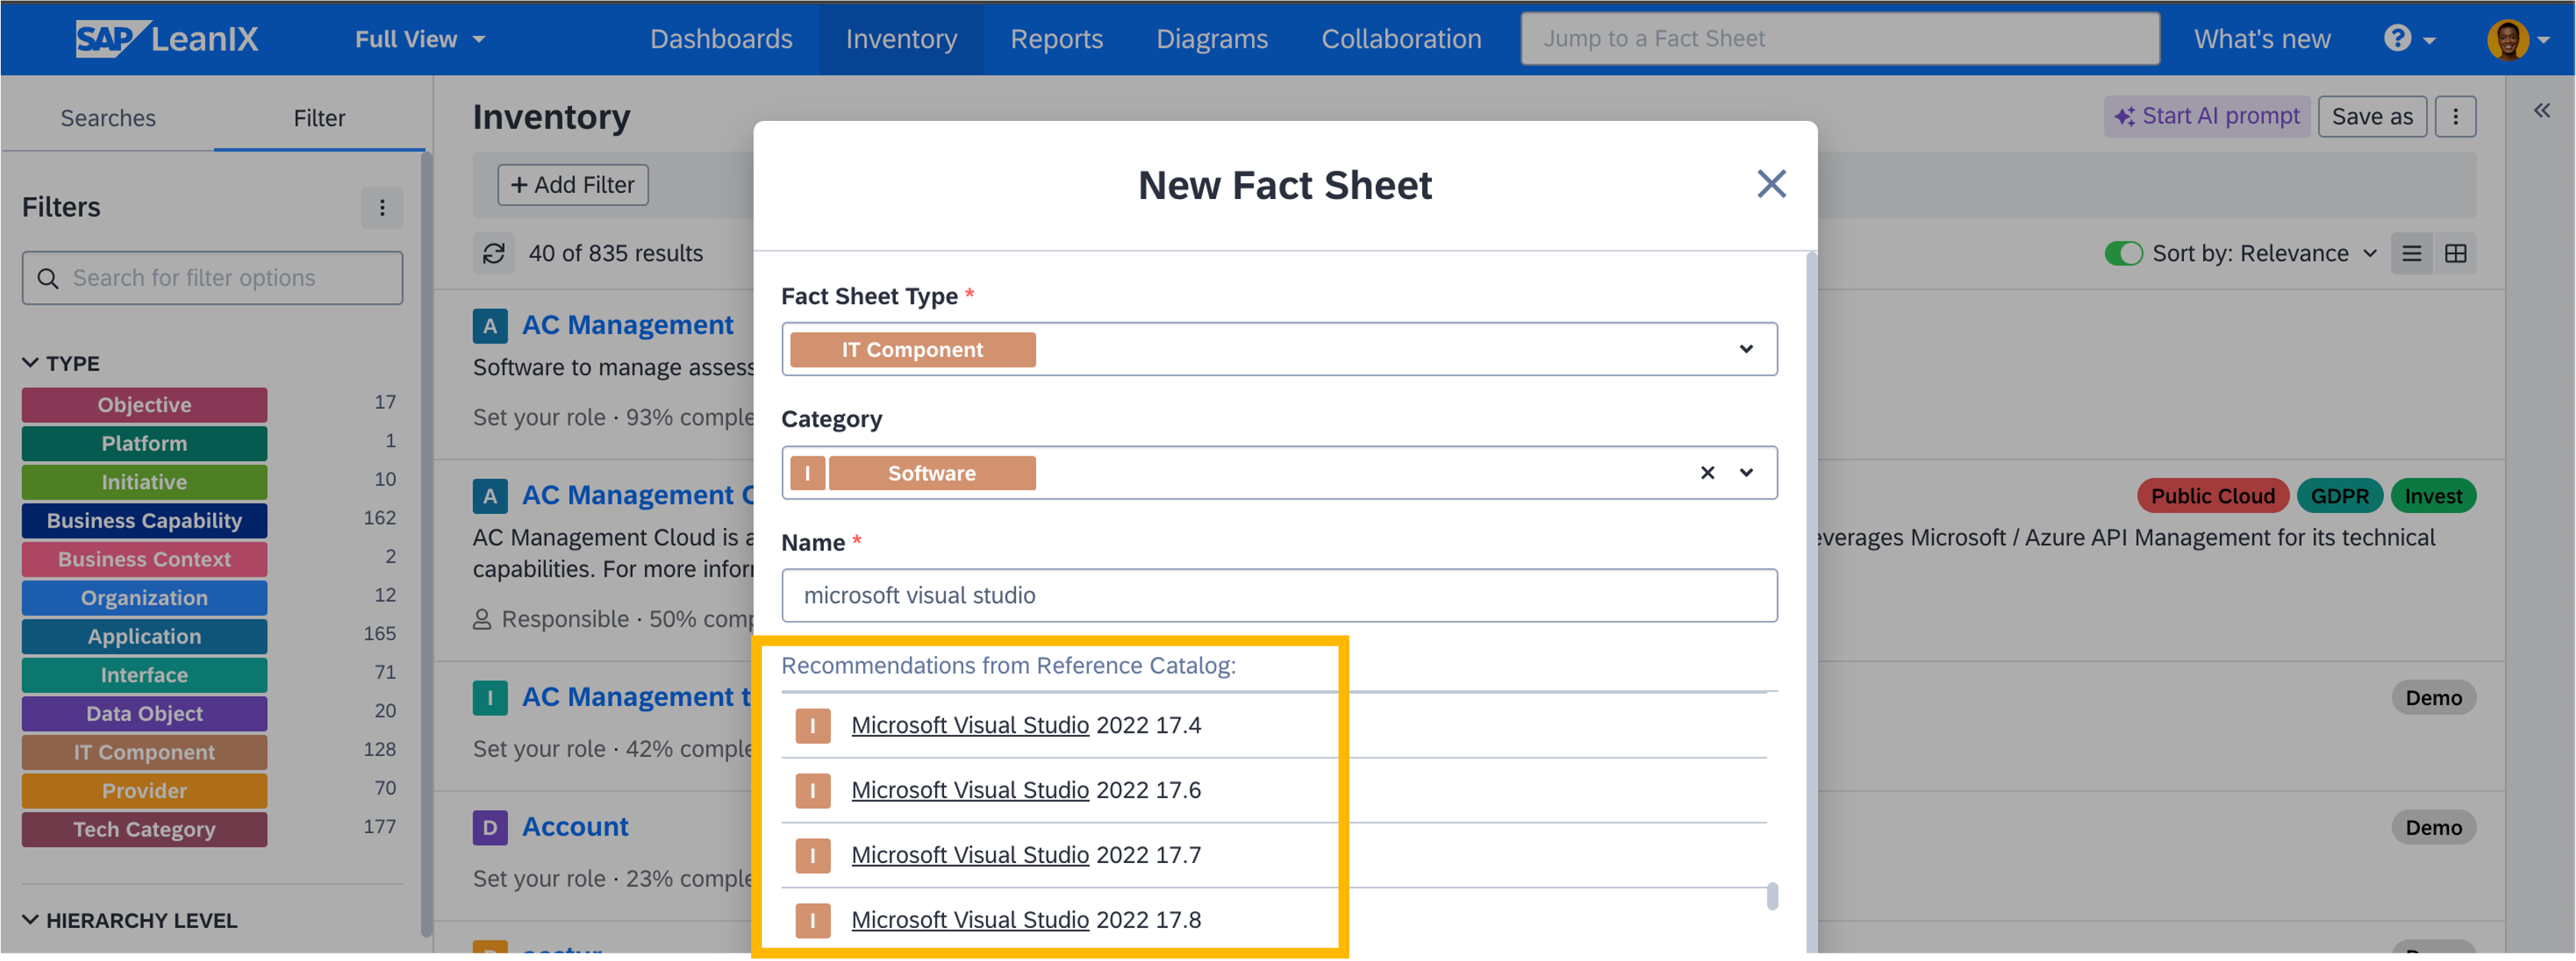Viewport: 2576px width, 961px height.
Task: Expand the HIERARCHY LEVEL filter section
Action: point(129,920)
